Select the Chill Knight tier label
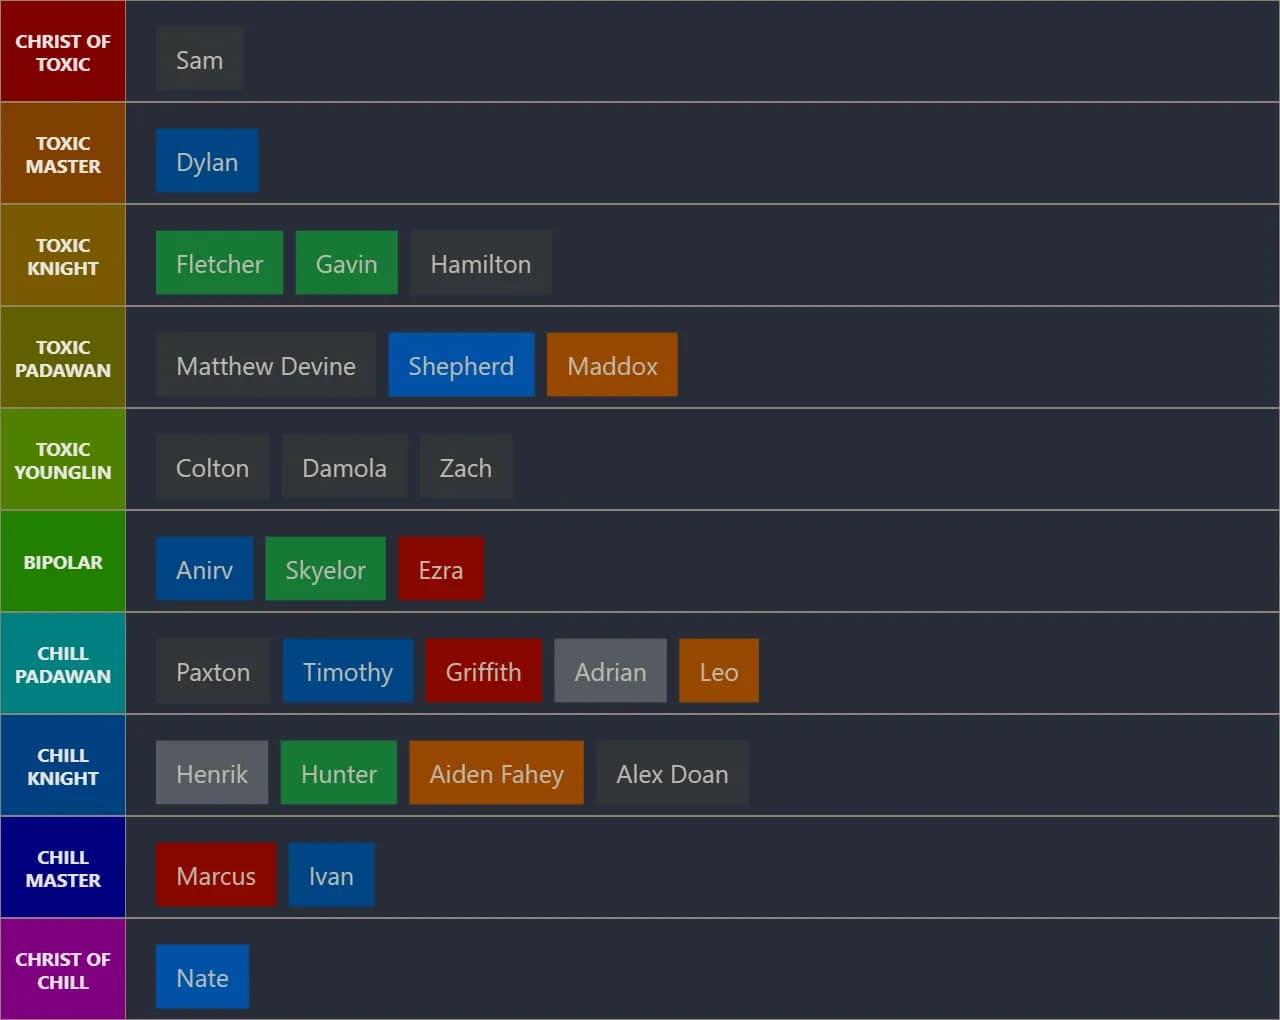The image size is (1280, 1020). [63, 766]
